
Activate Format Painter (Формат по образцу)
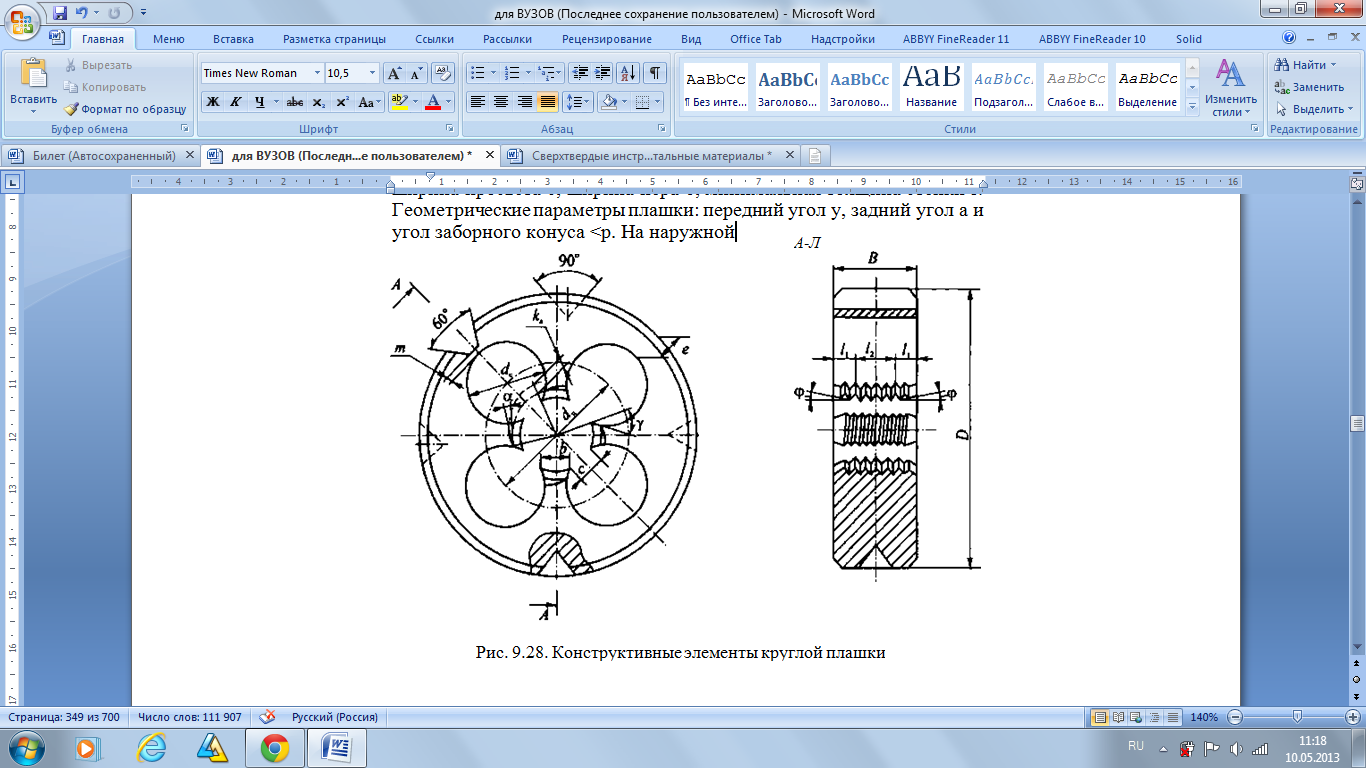125,109
